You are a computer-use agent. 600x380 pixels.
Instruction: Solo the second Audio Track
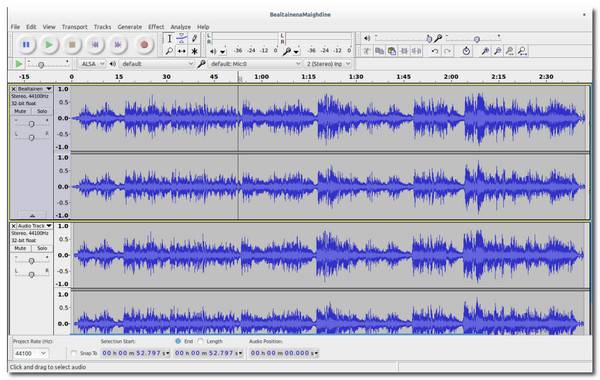42,248
